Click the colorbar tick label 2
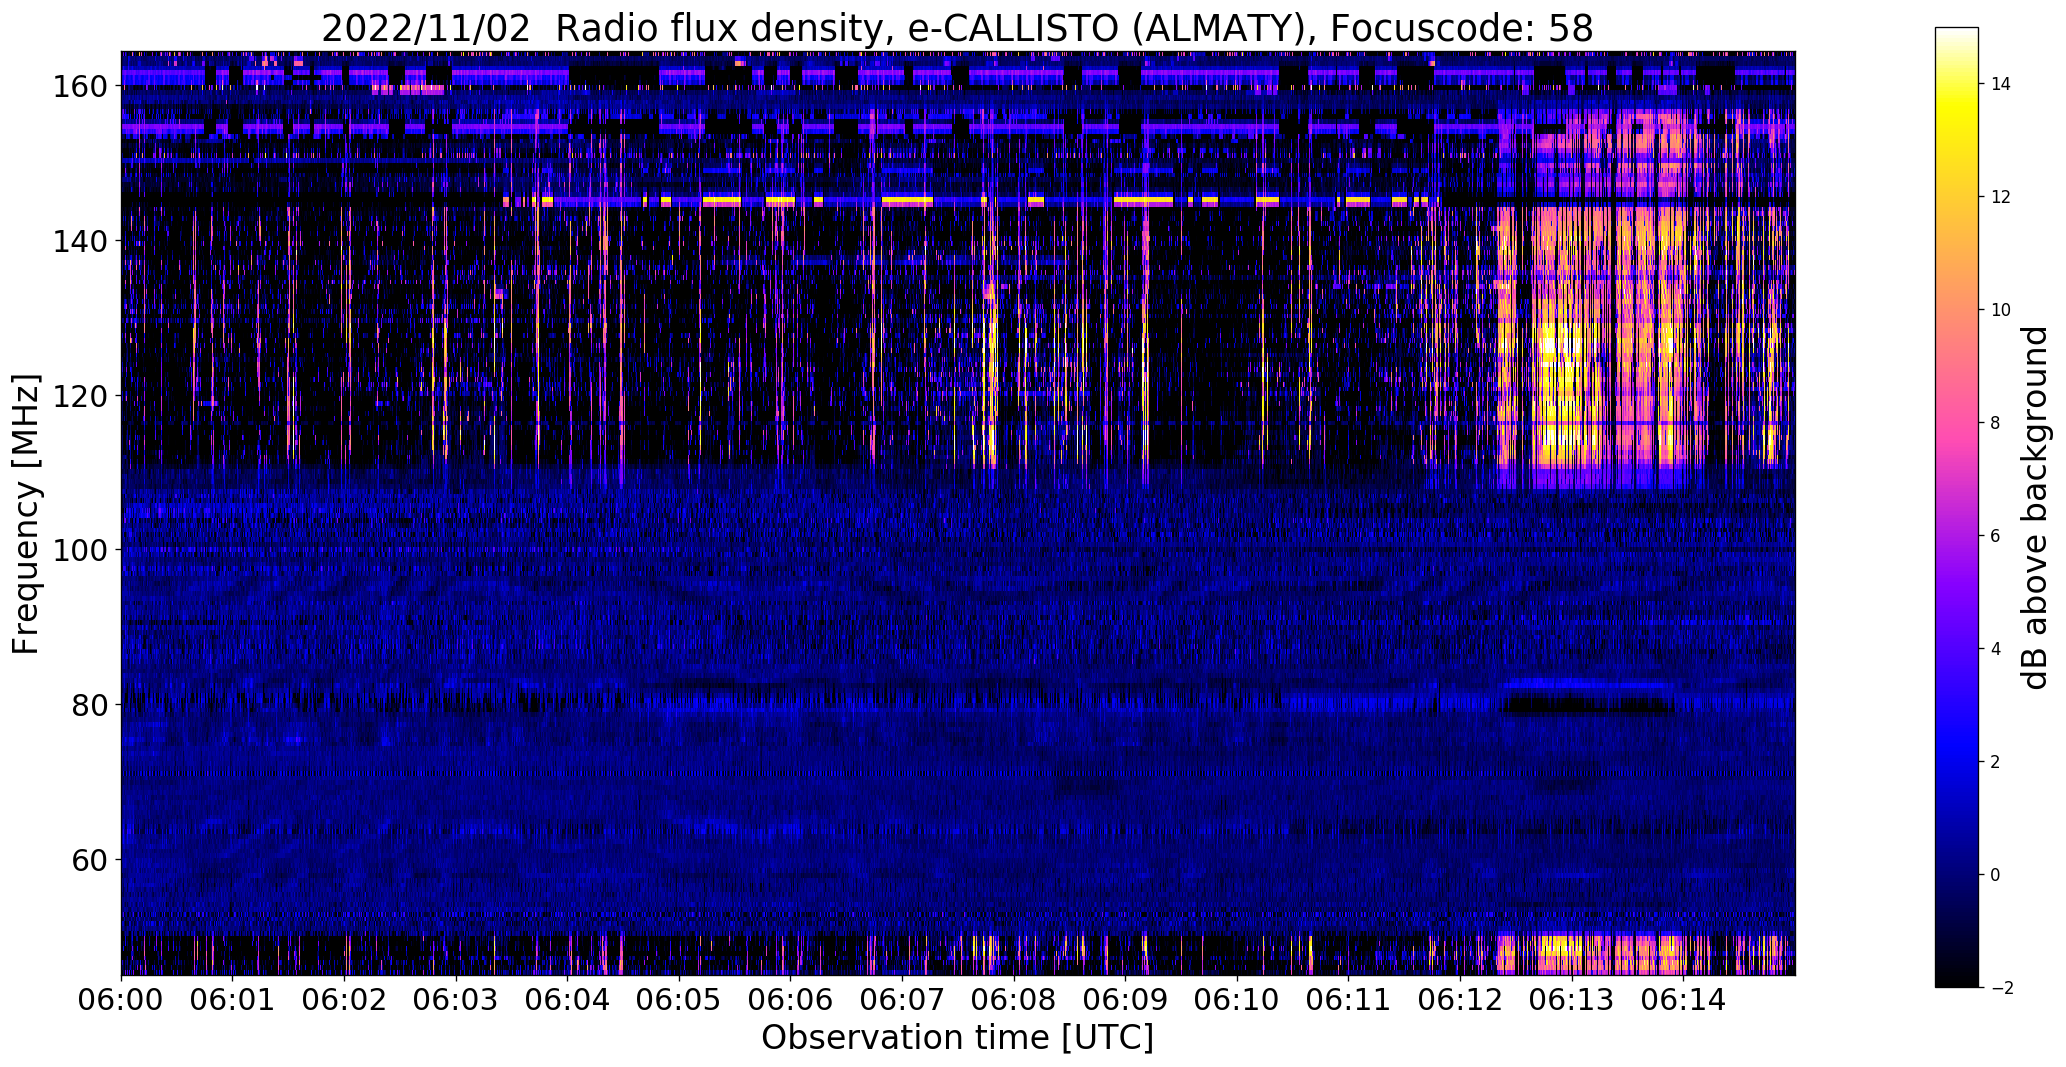Image resolution: width=2066 pixels, height=1067 pixels. [1996, 762]
